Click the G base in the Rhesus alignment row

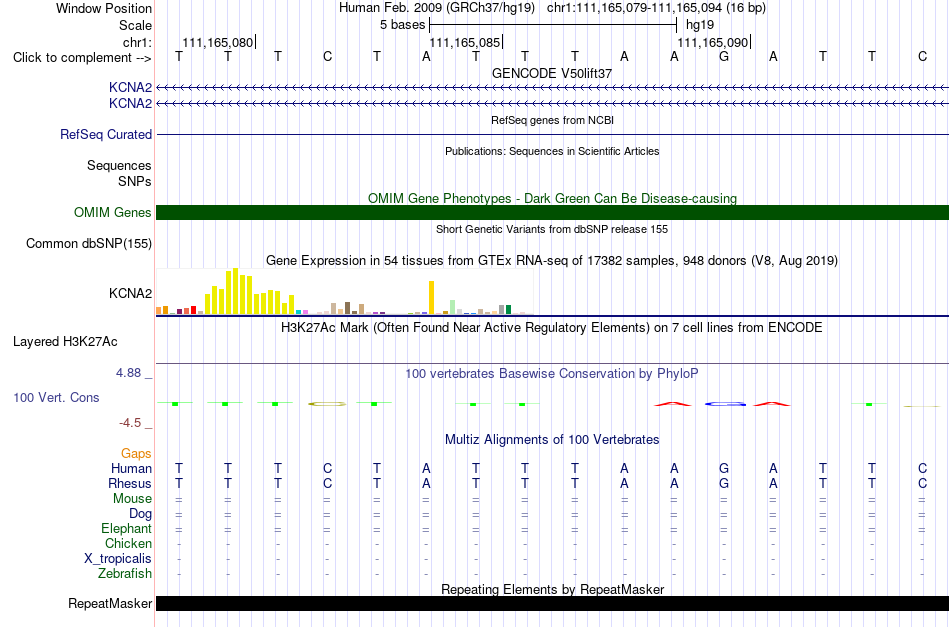723,484
